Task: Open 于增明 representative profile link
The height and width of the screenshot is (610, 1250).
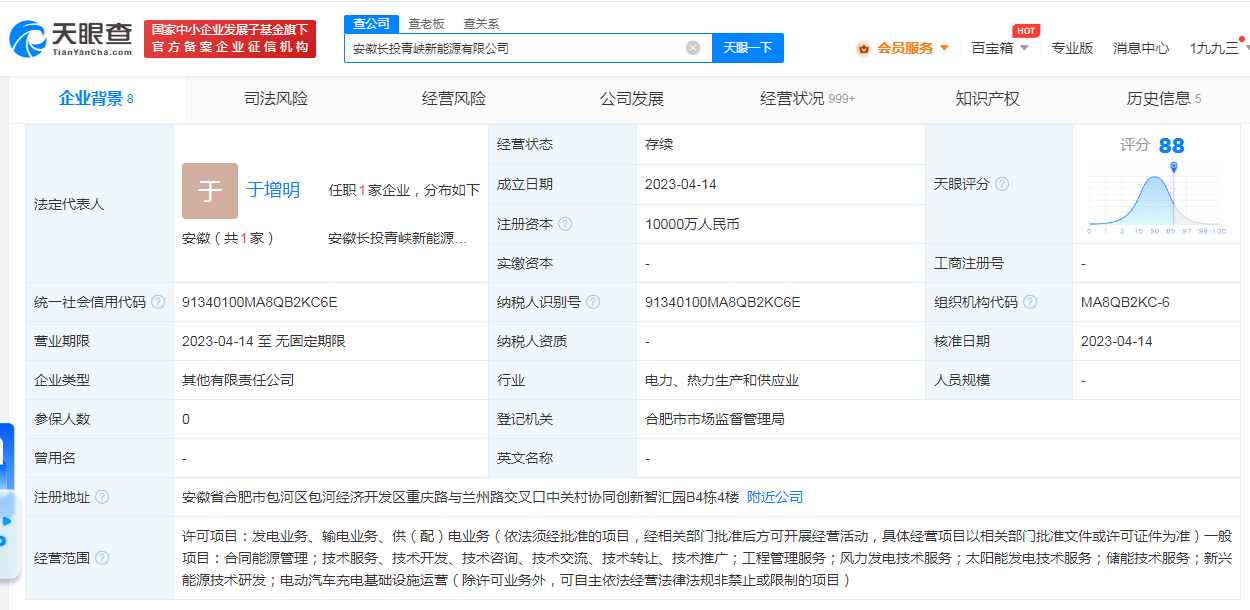Action: click(273, 190)
